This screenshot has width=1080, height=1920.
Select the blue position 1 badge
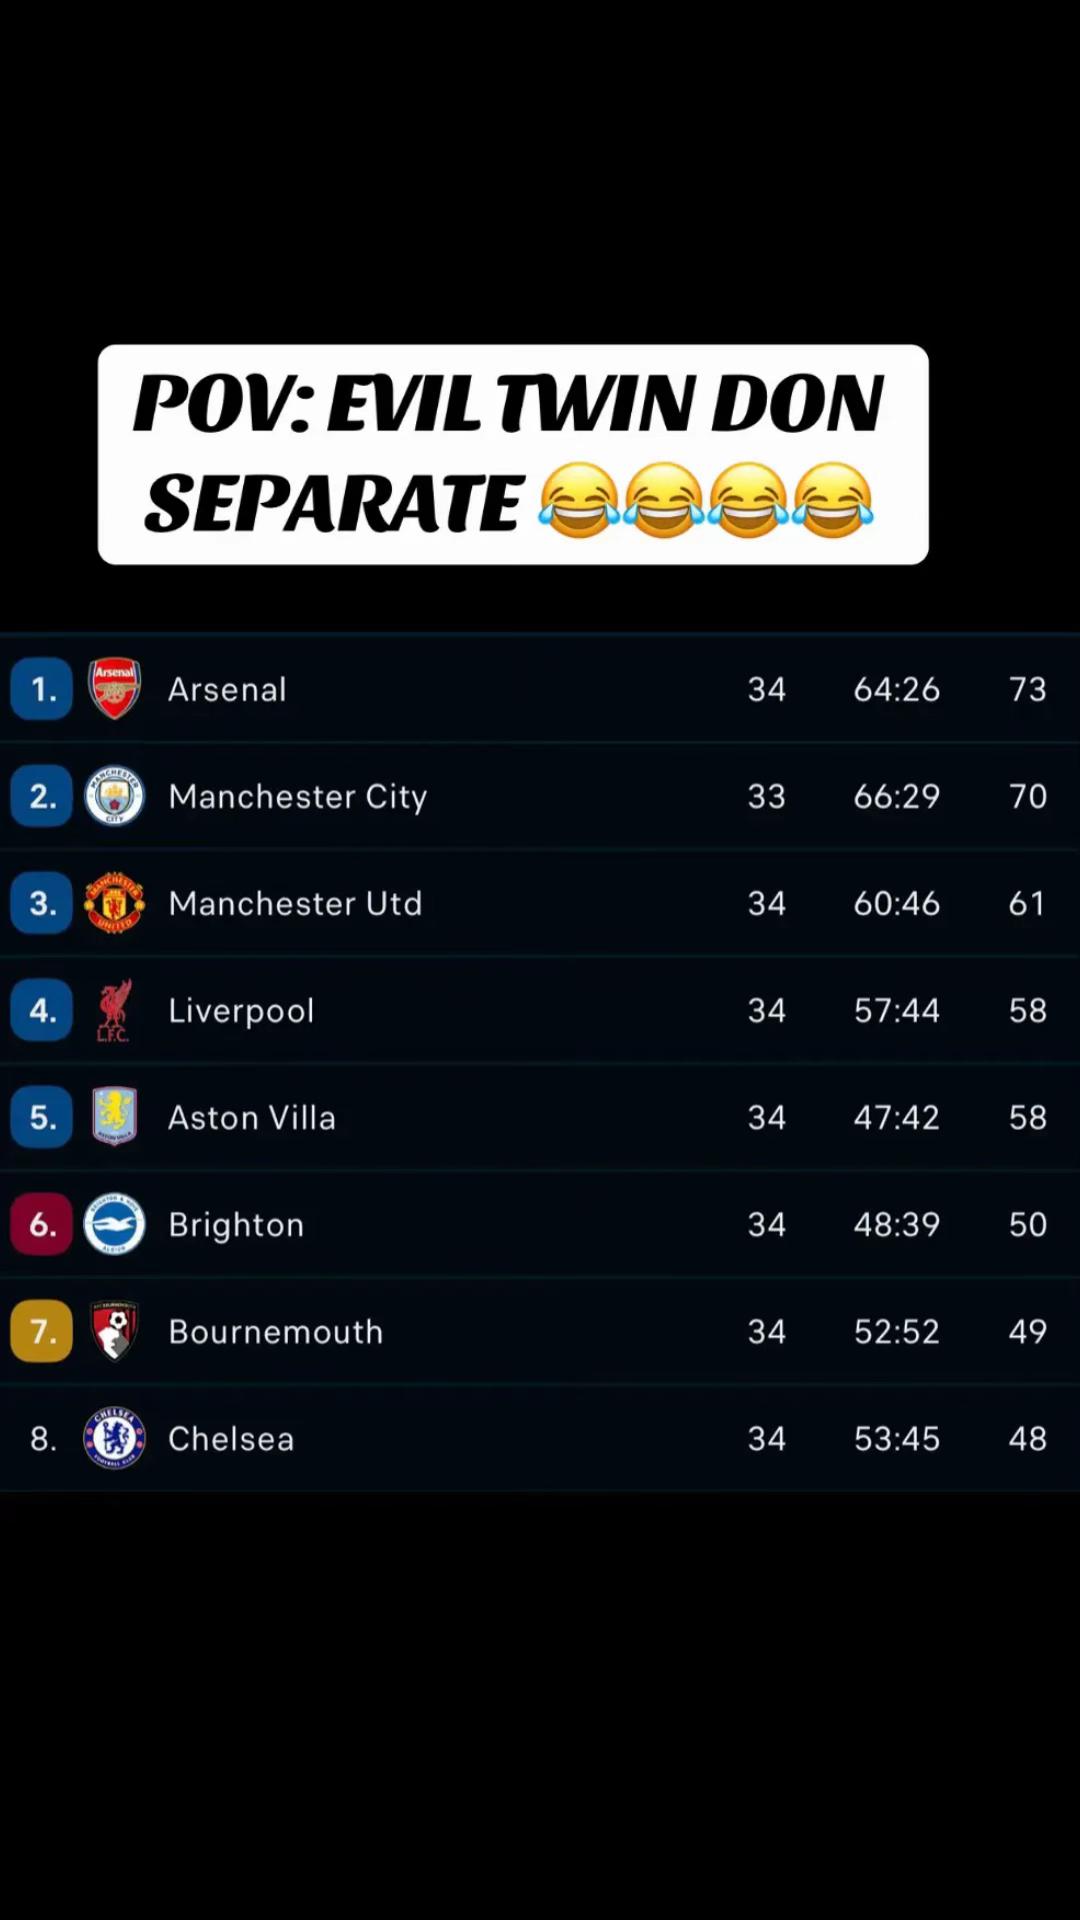tap(42, 689)
